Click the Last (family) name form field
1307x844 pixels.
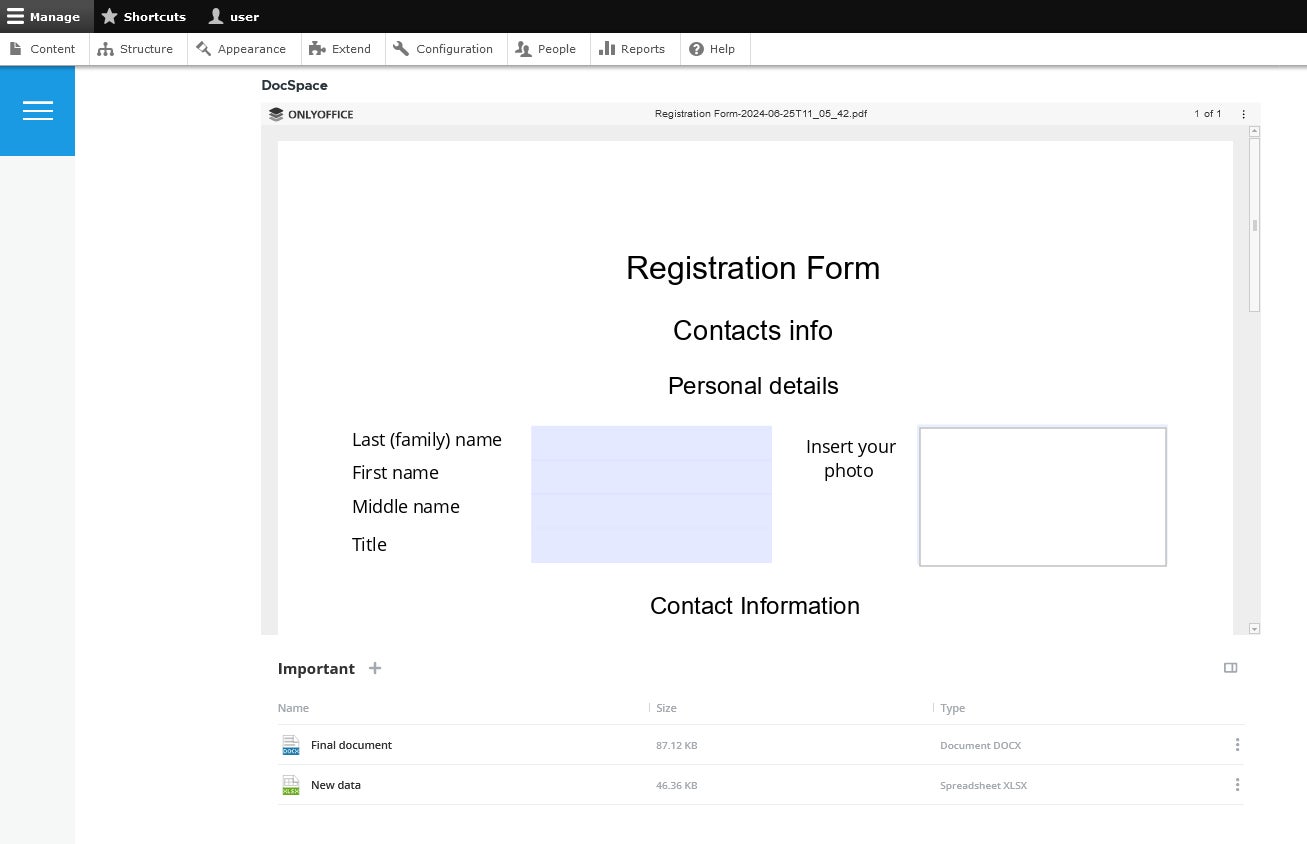point(651,442)
